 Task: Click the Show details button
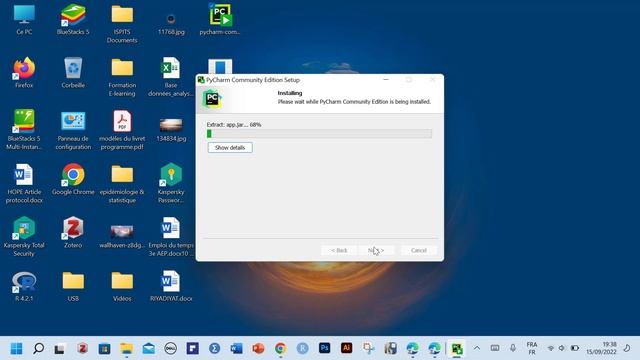[x=230, y=147]
